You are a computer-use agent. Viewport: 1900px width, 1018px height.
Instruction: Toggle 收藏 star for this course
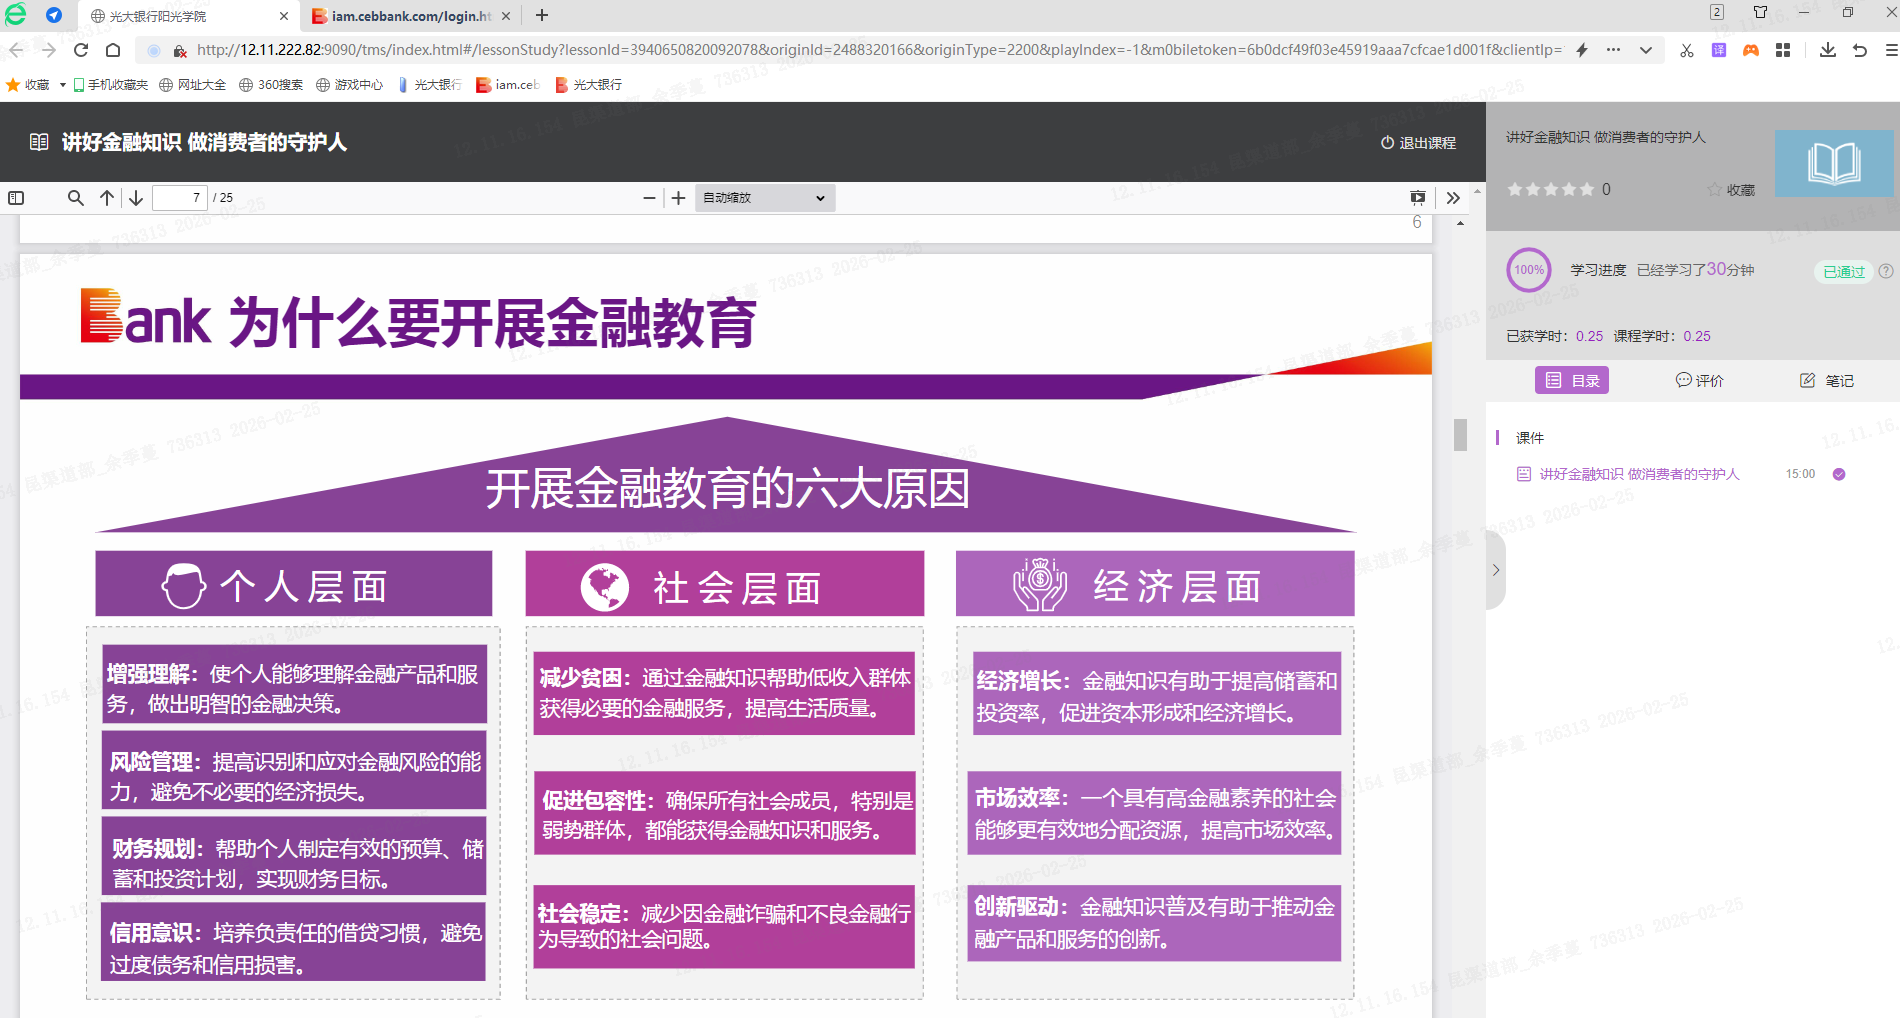(x=1731, y=190)
